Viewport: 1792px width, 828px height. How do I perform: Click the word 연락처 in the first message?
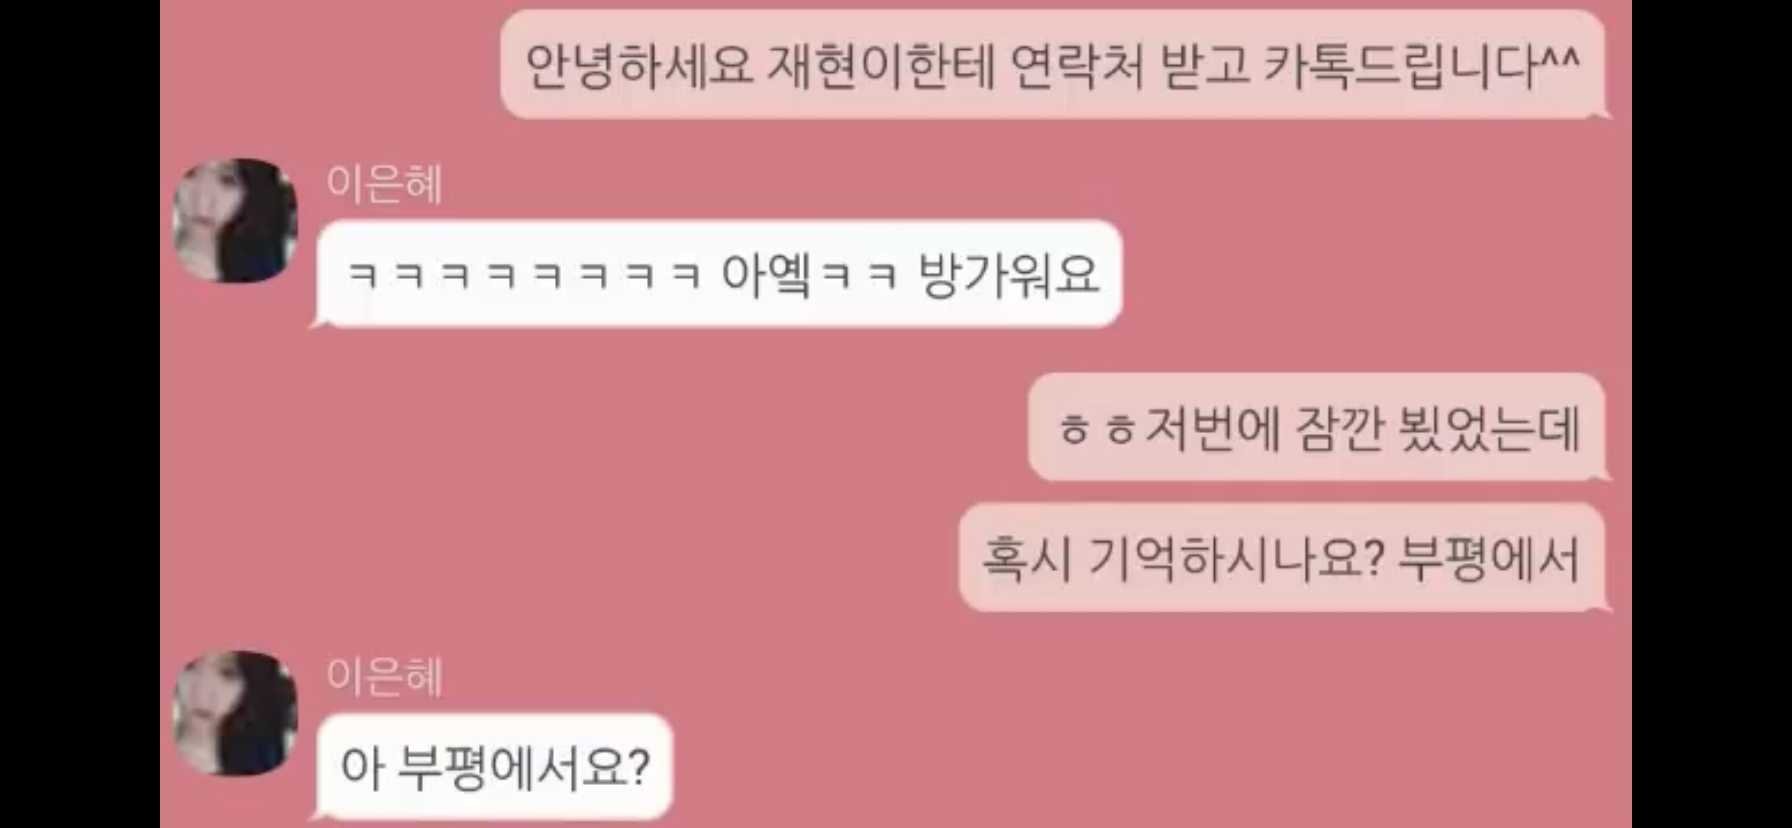click(x=1076, y=66)
